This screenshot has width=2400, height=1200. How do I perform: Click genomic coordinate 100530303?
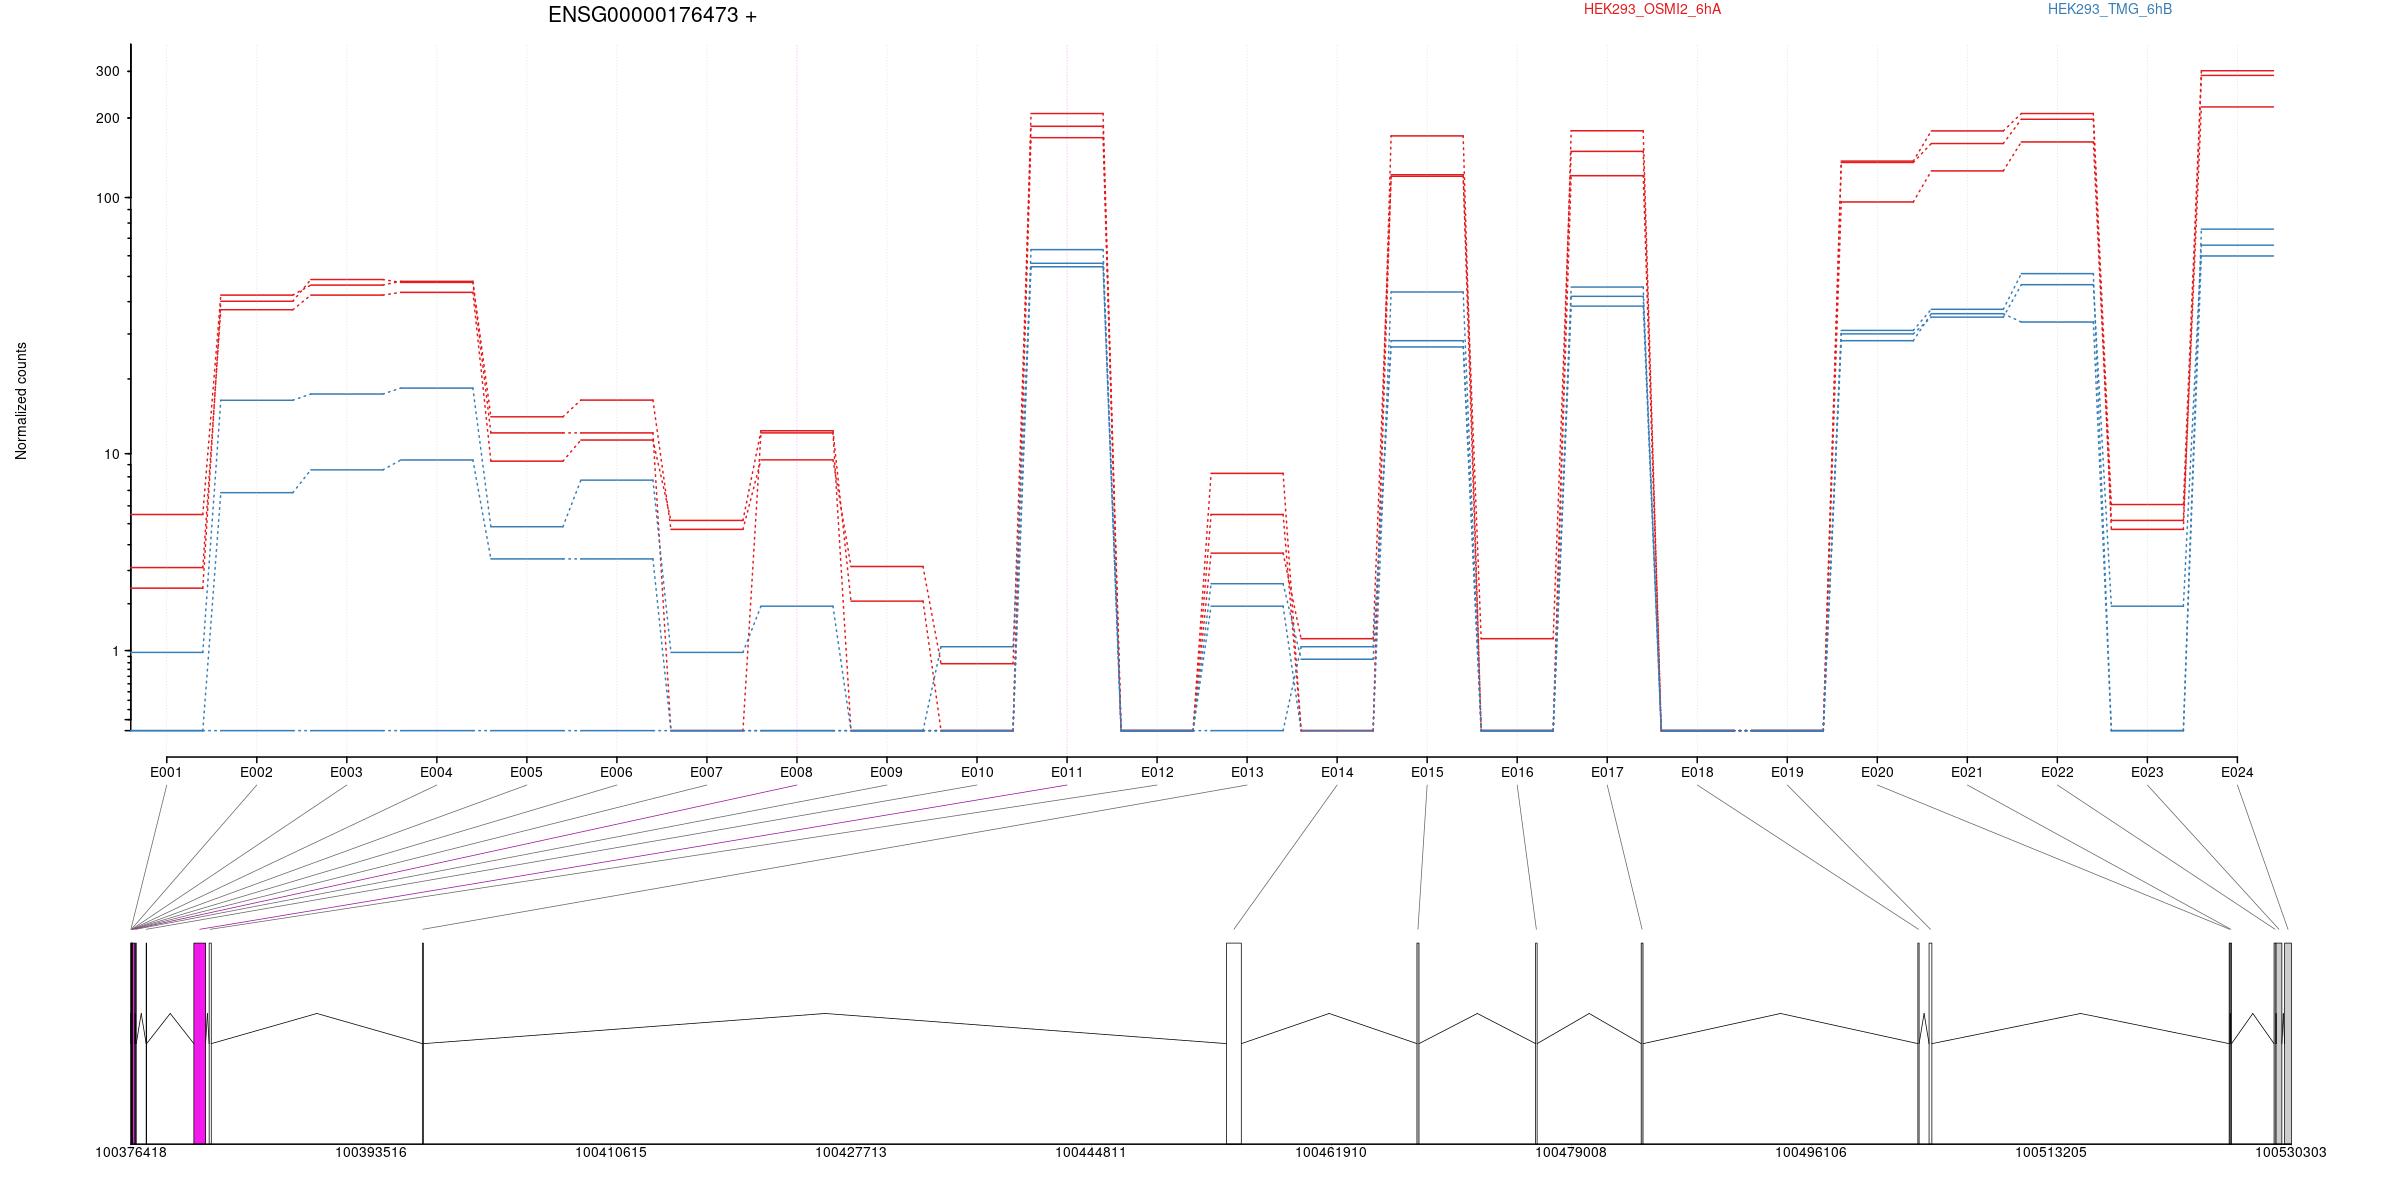tap(2290, 1152)
